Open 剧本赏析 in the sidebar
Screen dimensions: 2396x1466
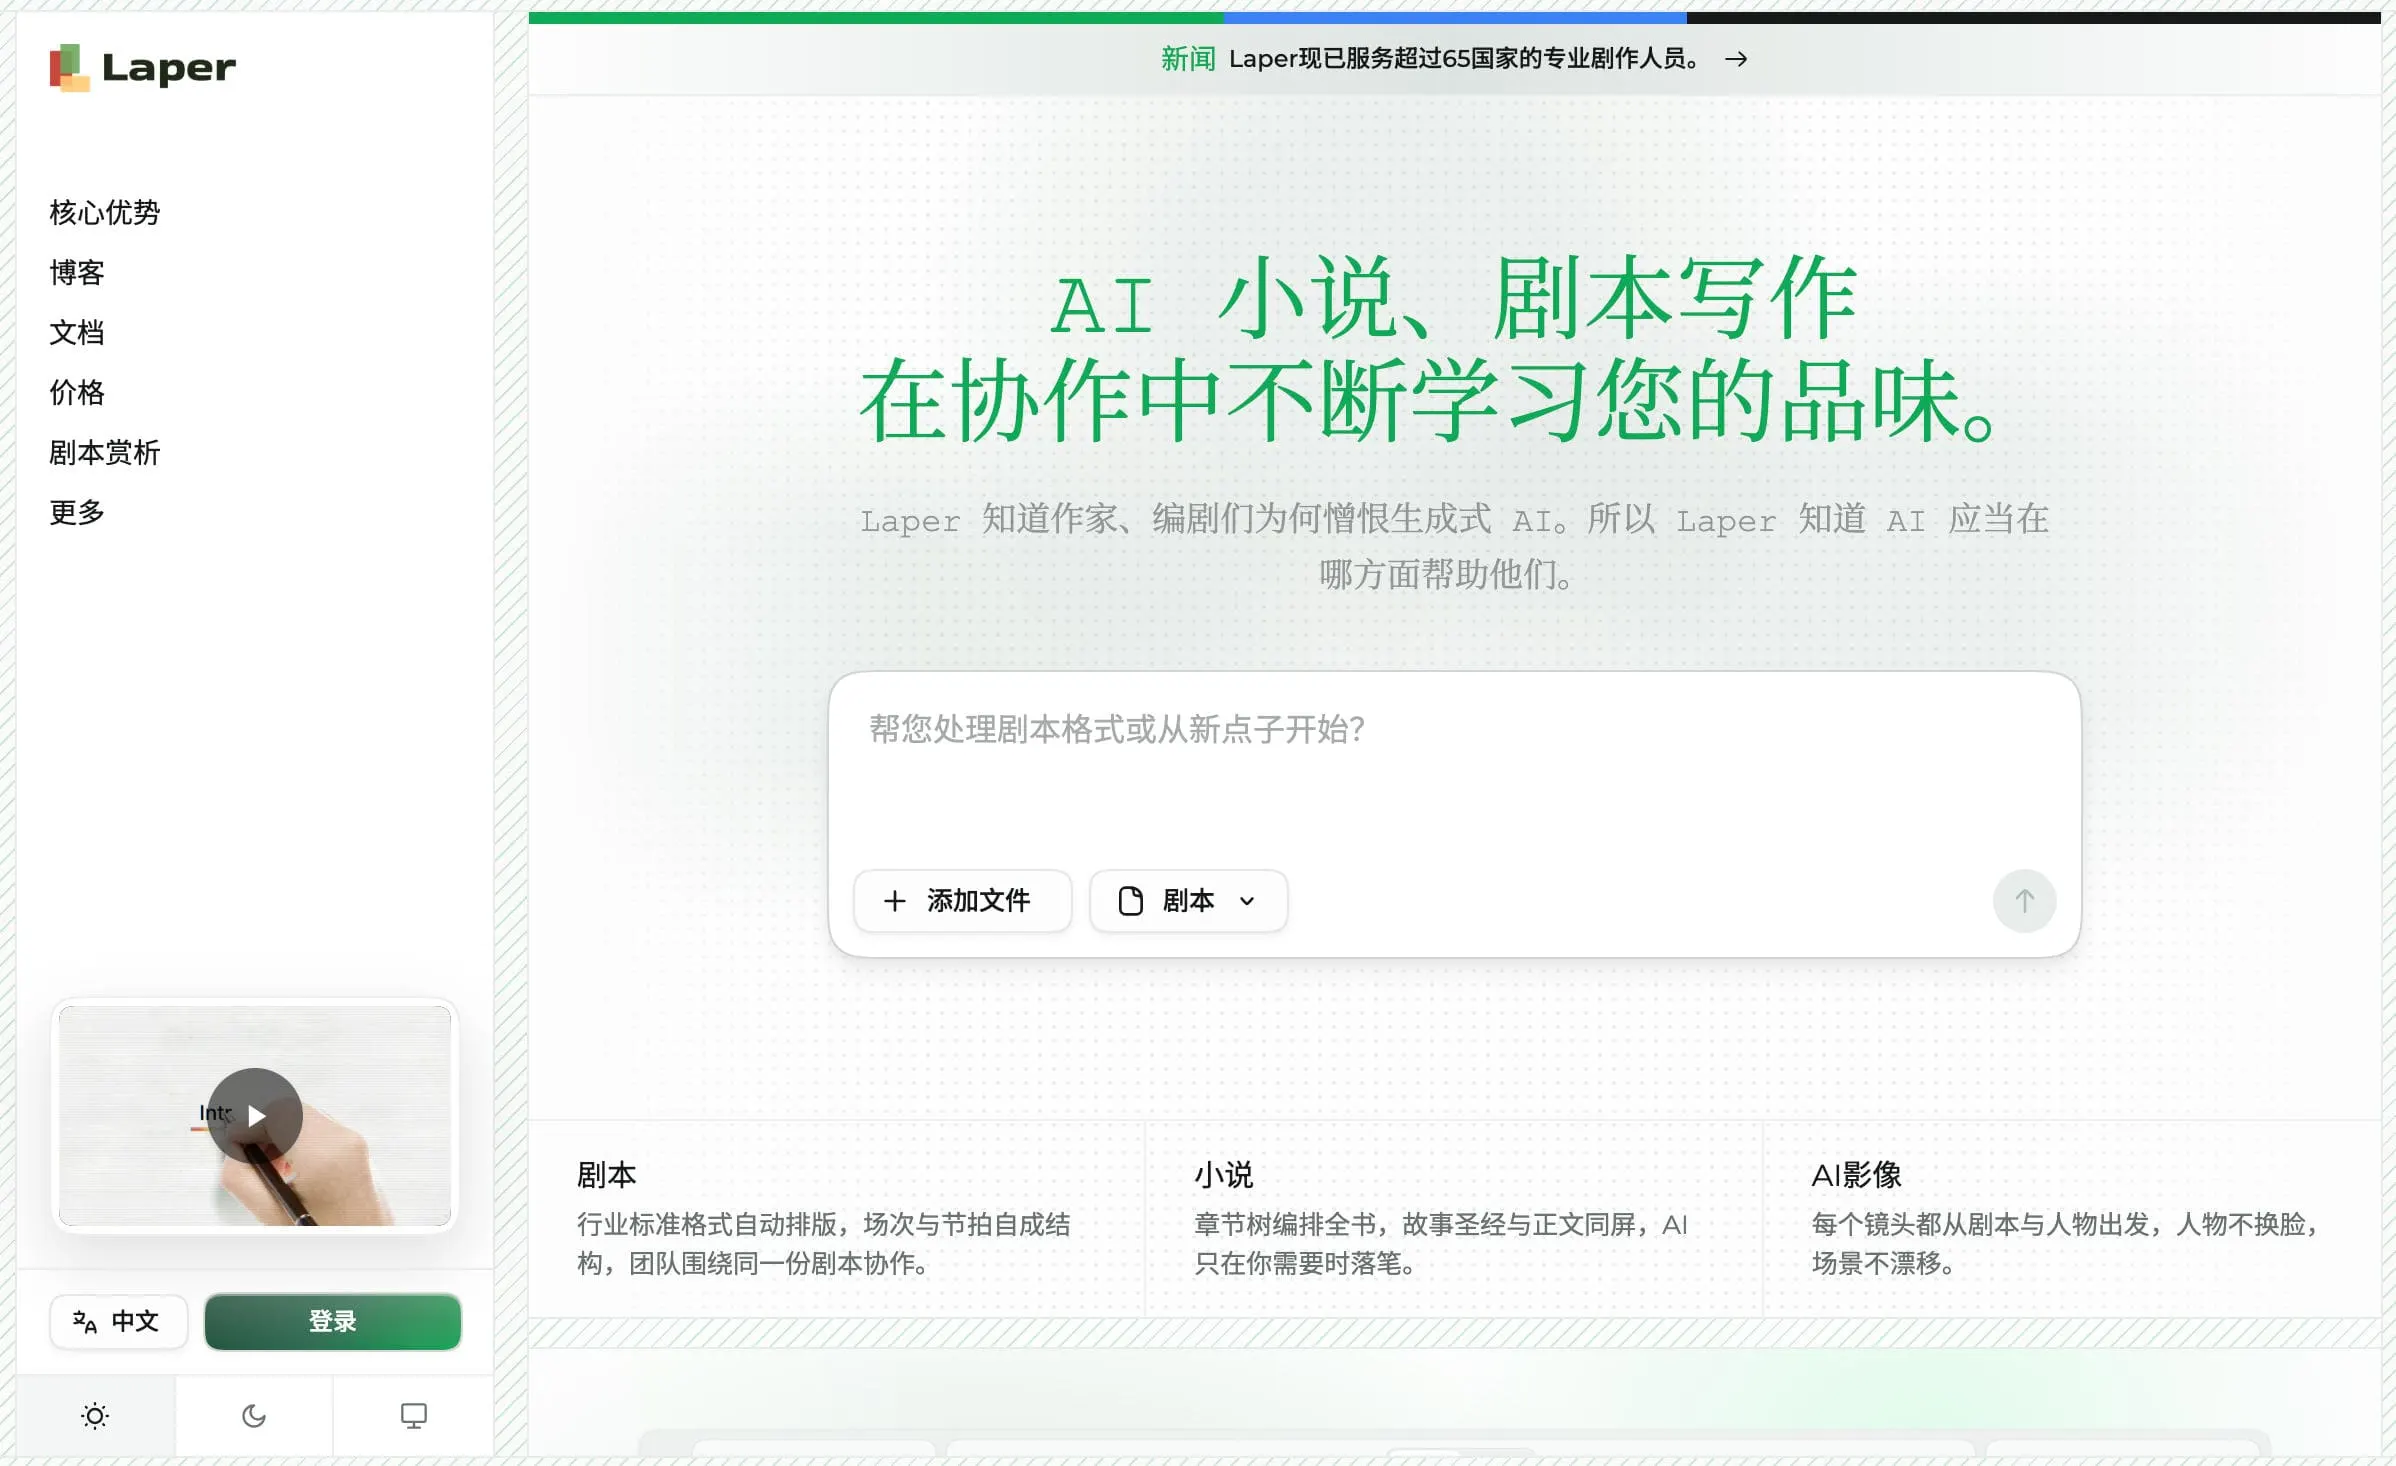click(x=105, y=452)
